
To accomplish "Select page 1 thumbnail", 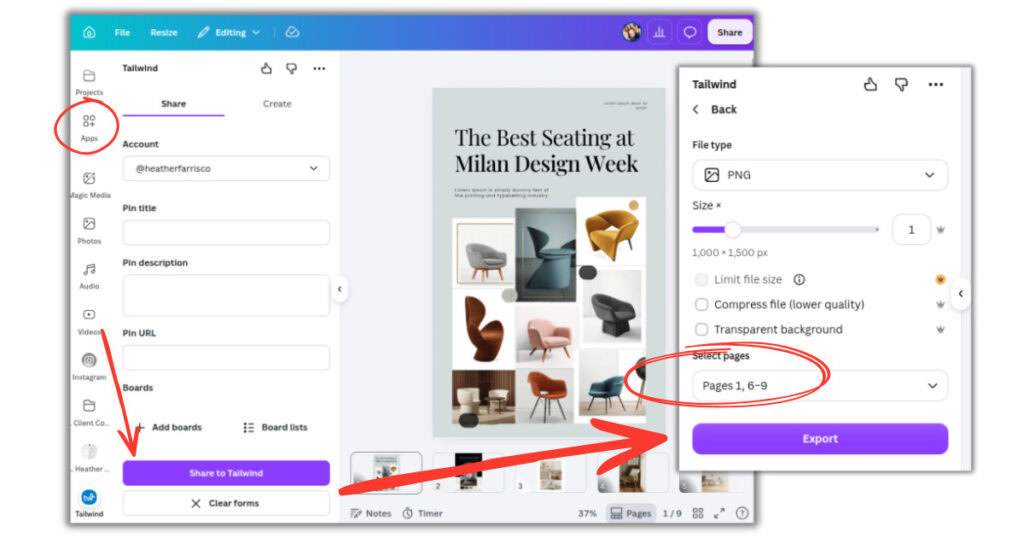I will tap(386, 472).
